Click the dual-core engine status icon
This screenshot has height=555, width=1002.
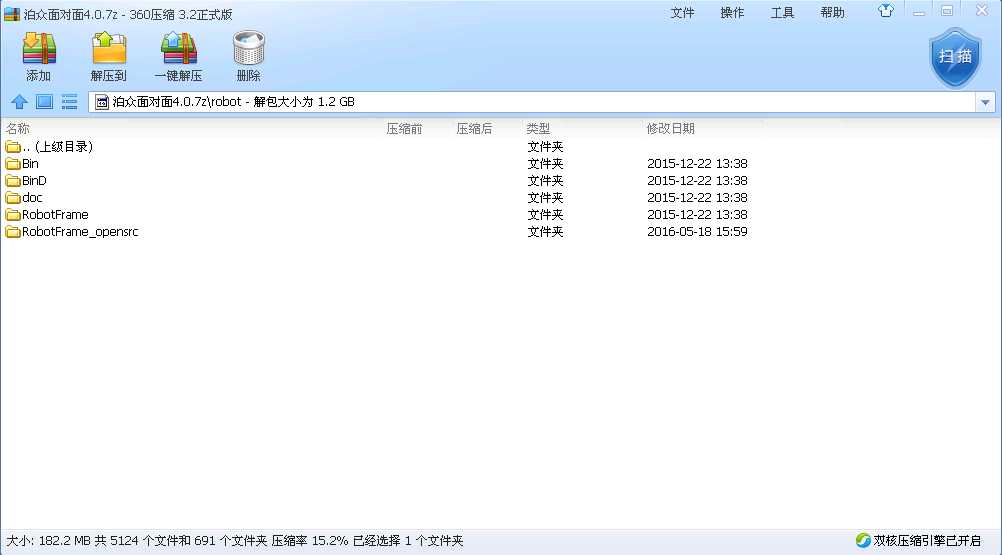click(863, 540)
